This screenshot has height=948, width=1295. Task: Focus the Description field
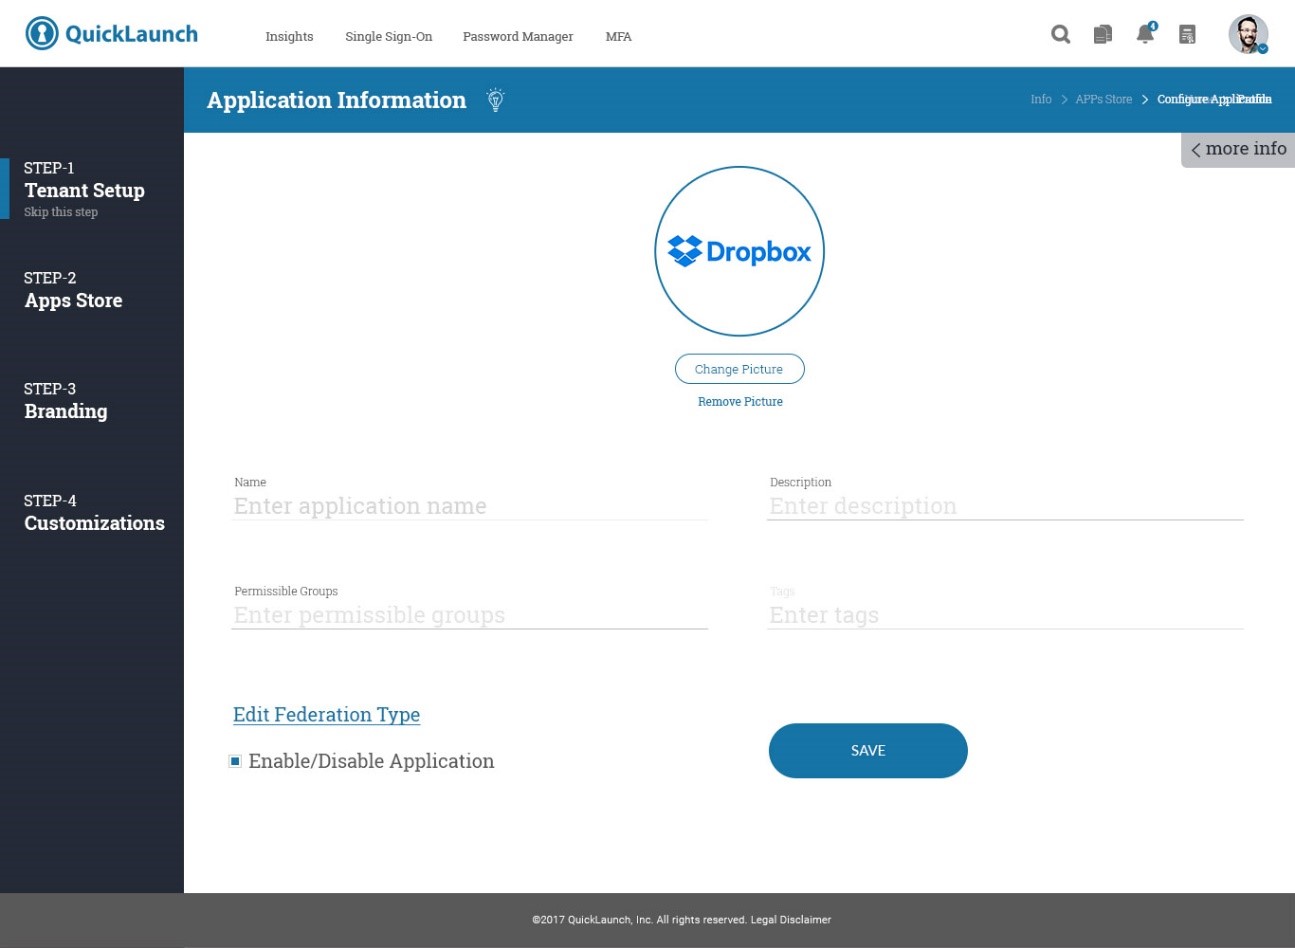click(x=1005, y=506)
